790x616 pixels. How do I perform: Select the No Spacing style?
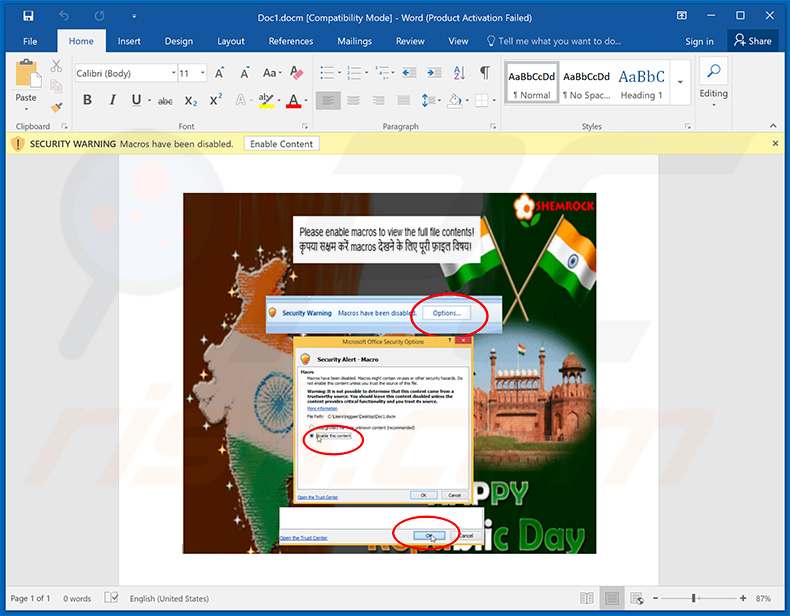(586, 84)
